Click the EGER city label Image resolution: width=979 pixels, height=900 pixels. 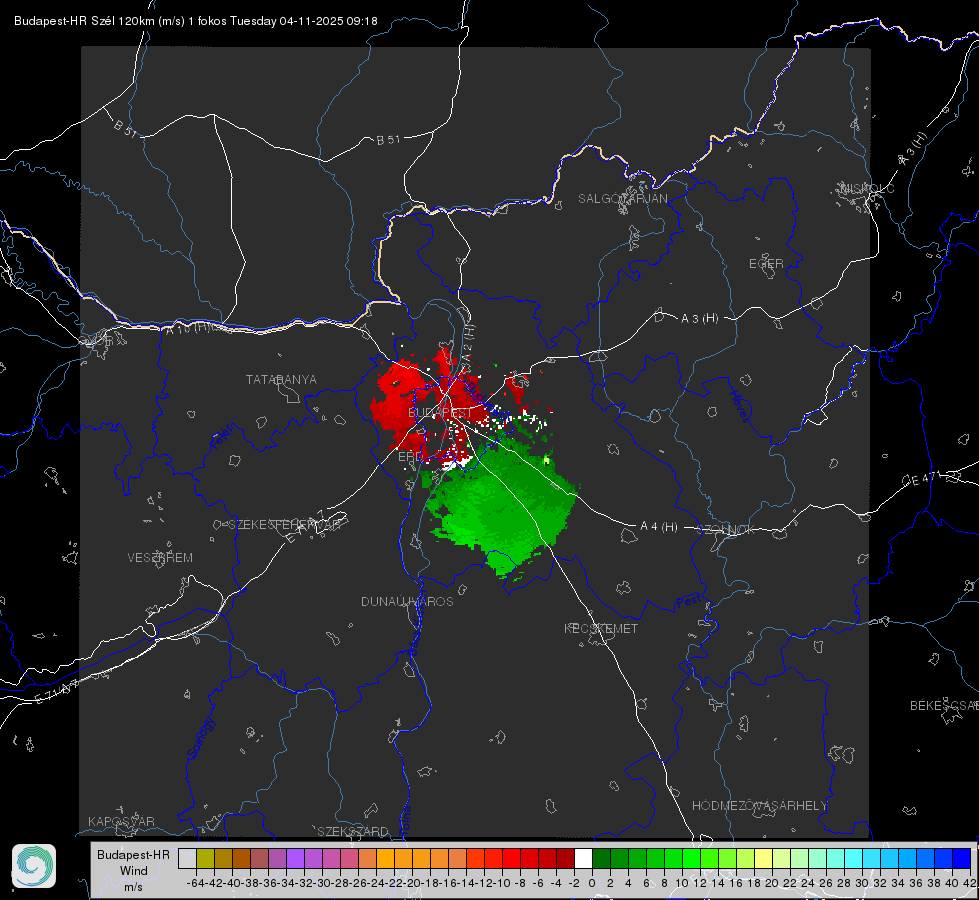pyautogui.click(x=766, y=264)
